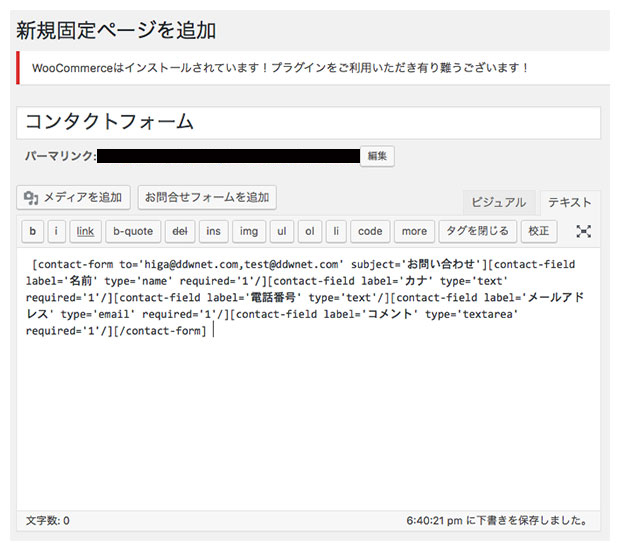This screenshot has width=620, height=551.
Task: Click the 文字数: 0 word count
Action: 48,521
